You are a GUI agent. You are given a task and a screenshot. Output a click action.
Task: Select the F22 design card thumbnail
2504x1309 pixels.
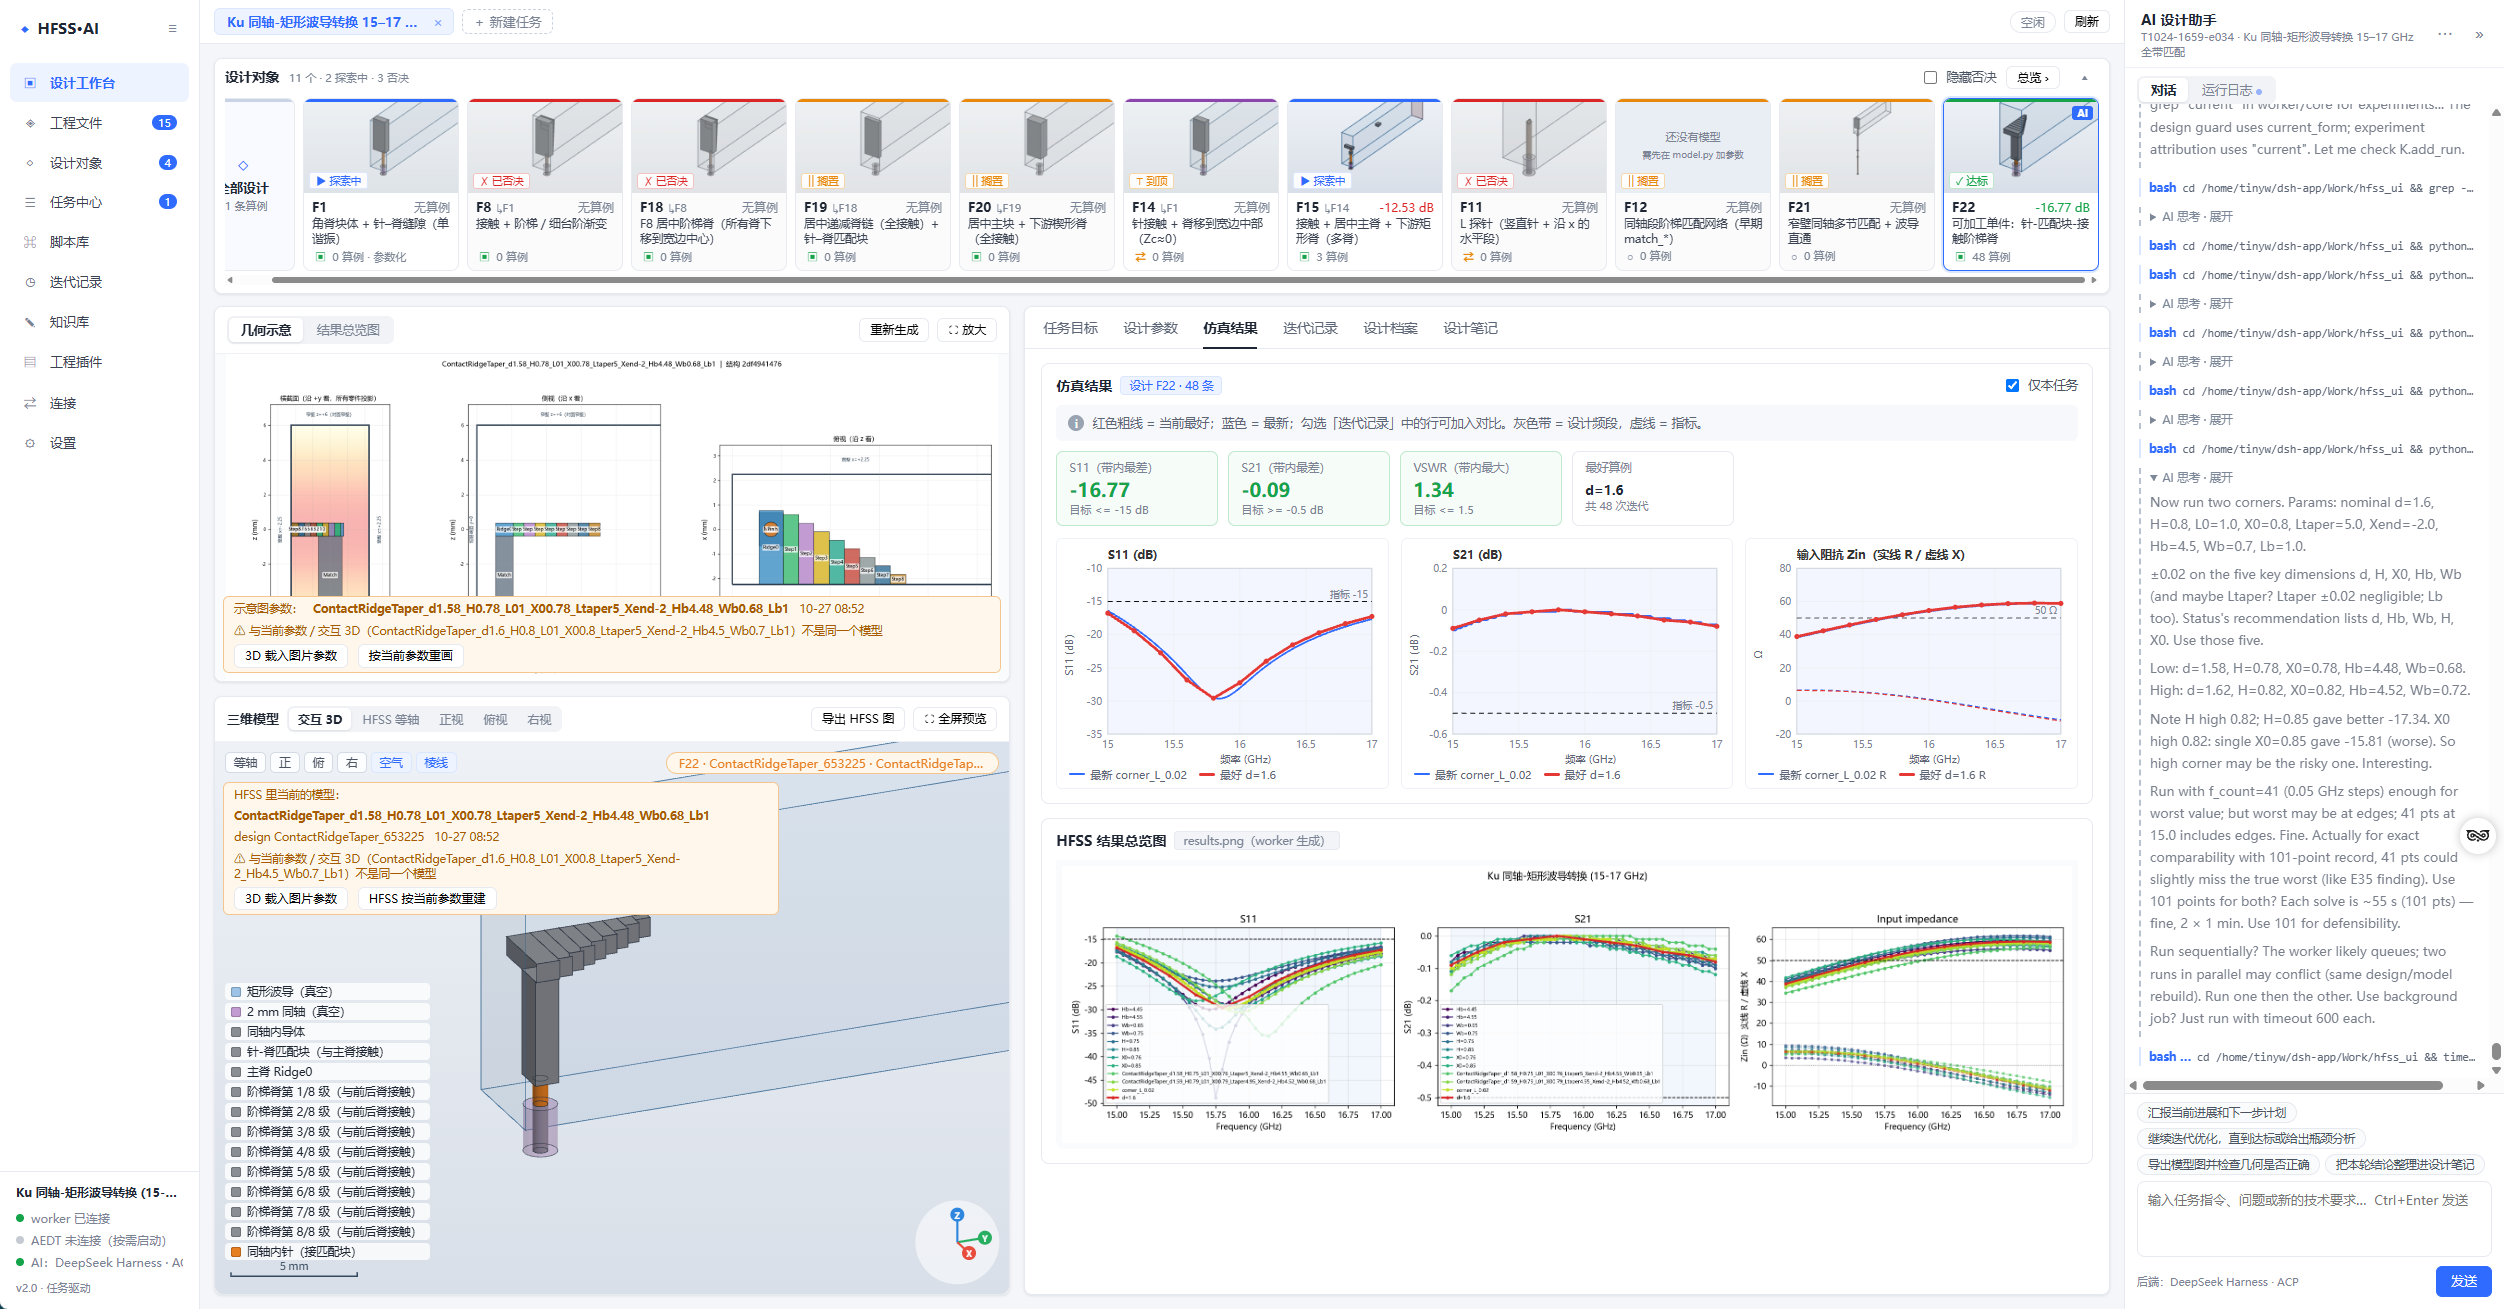click(x=2020, y=145)
